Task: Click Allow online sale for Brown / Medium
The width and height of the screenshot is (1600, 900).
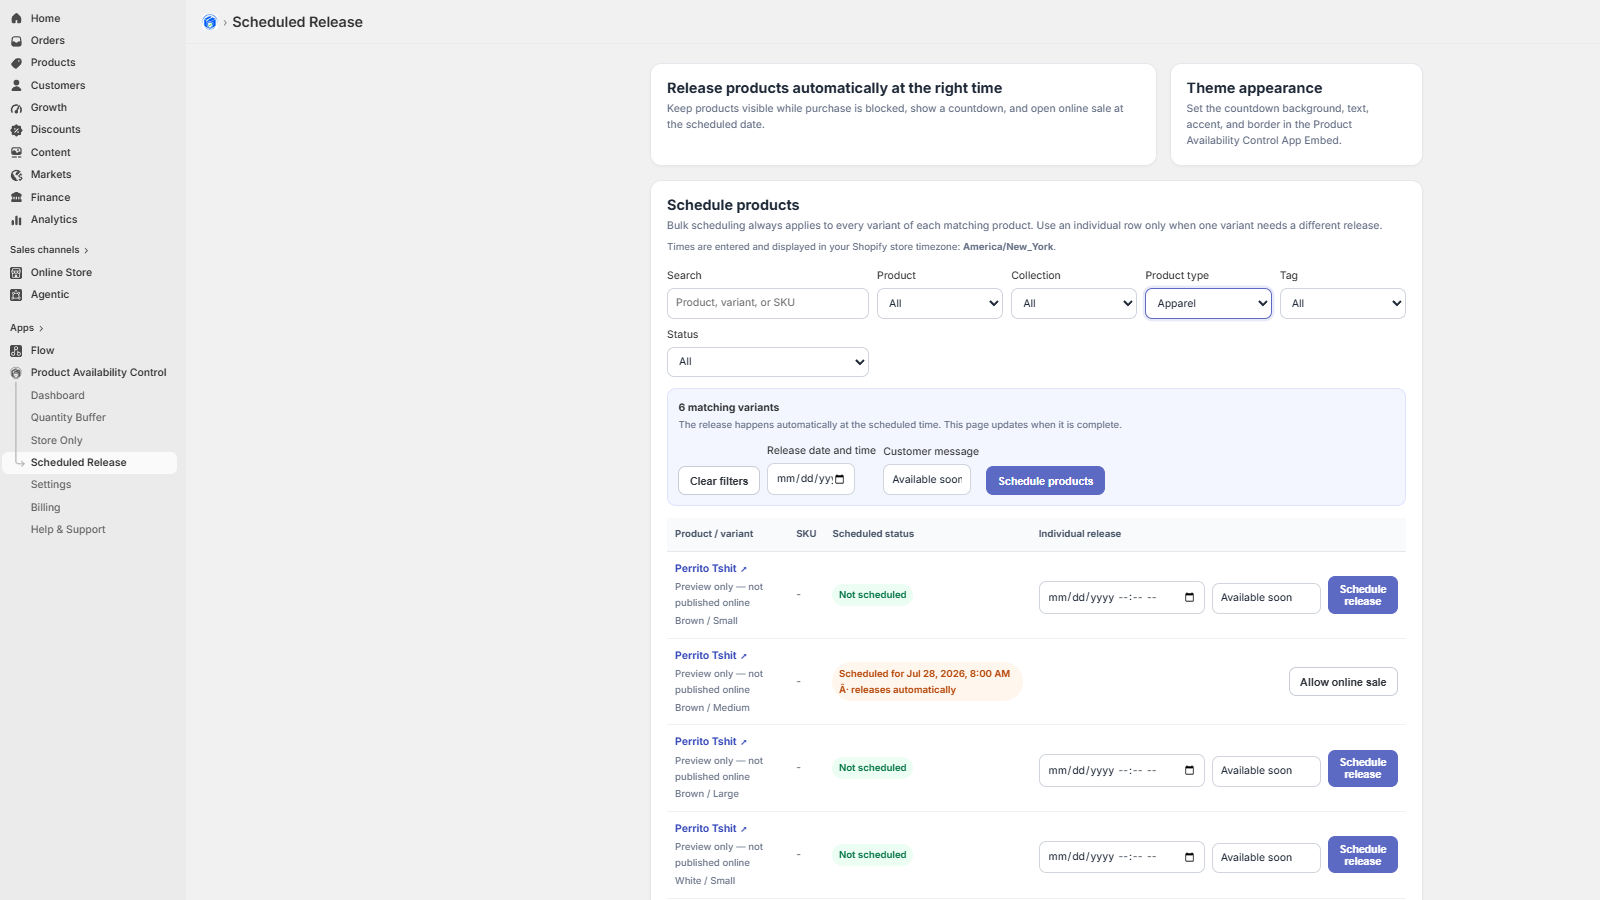Action: [x=1343, y=682]
